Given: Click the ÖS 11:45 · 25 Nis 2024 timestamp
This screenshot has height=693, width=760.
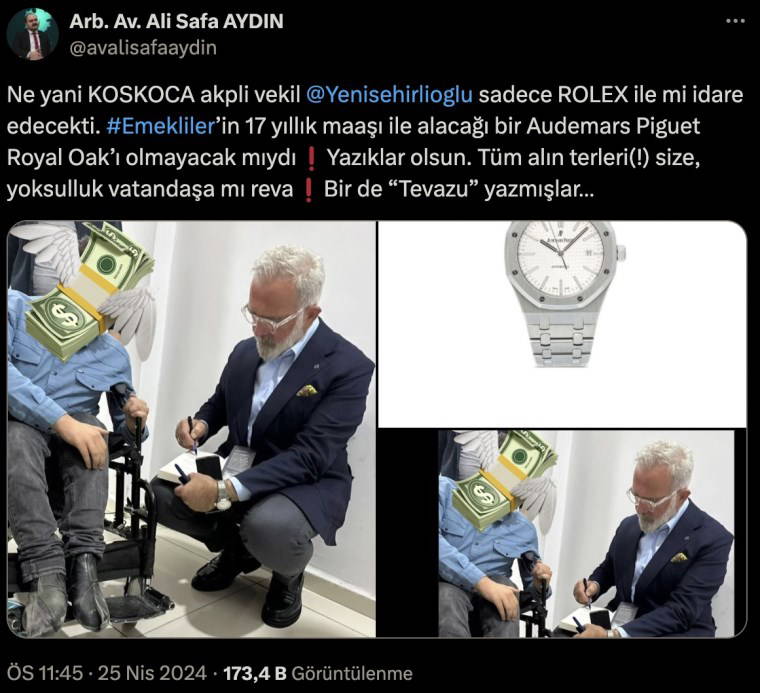Looking at the screenshot, I should coord(107,674).
